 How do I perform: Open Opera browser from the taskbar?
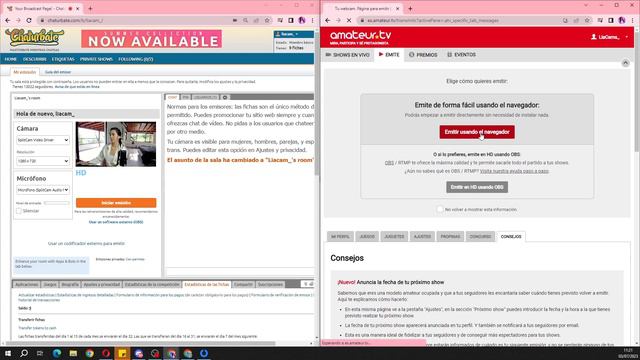106,353
